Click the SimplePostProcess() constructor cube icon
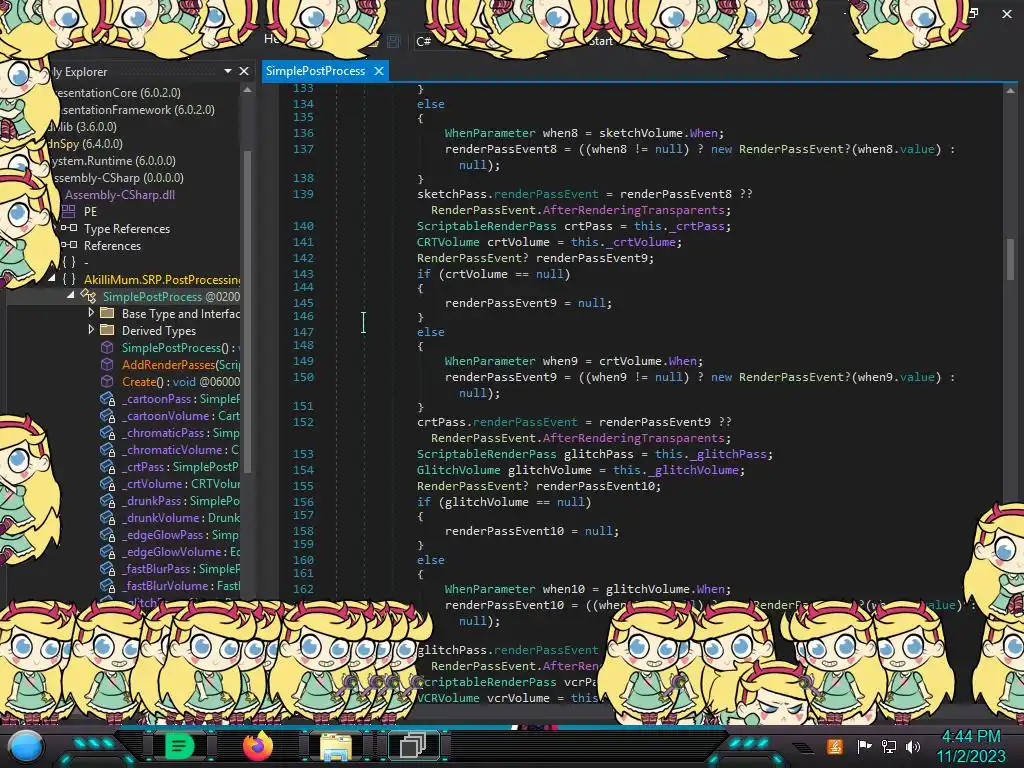 pos(107,347)
